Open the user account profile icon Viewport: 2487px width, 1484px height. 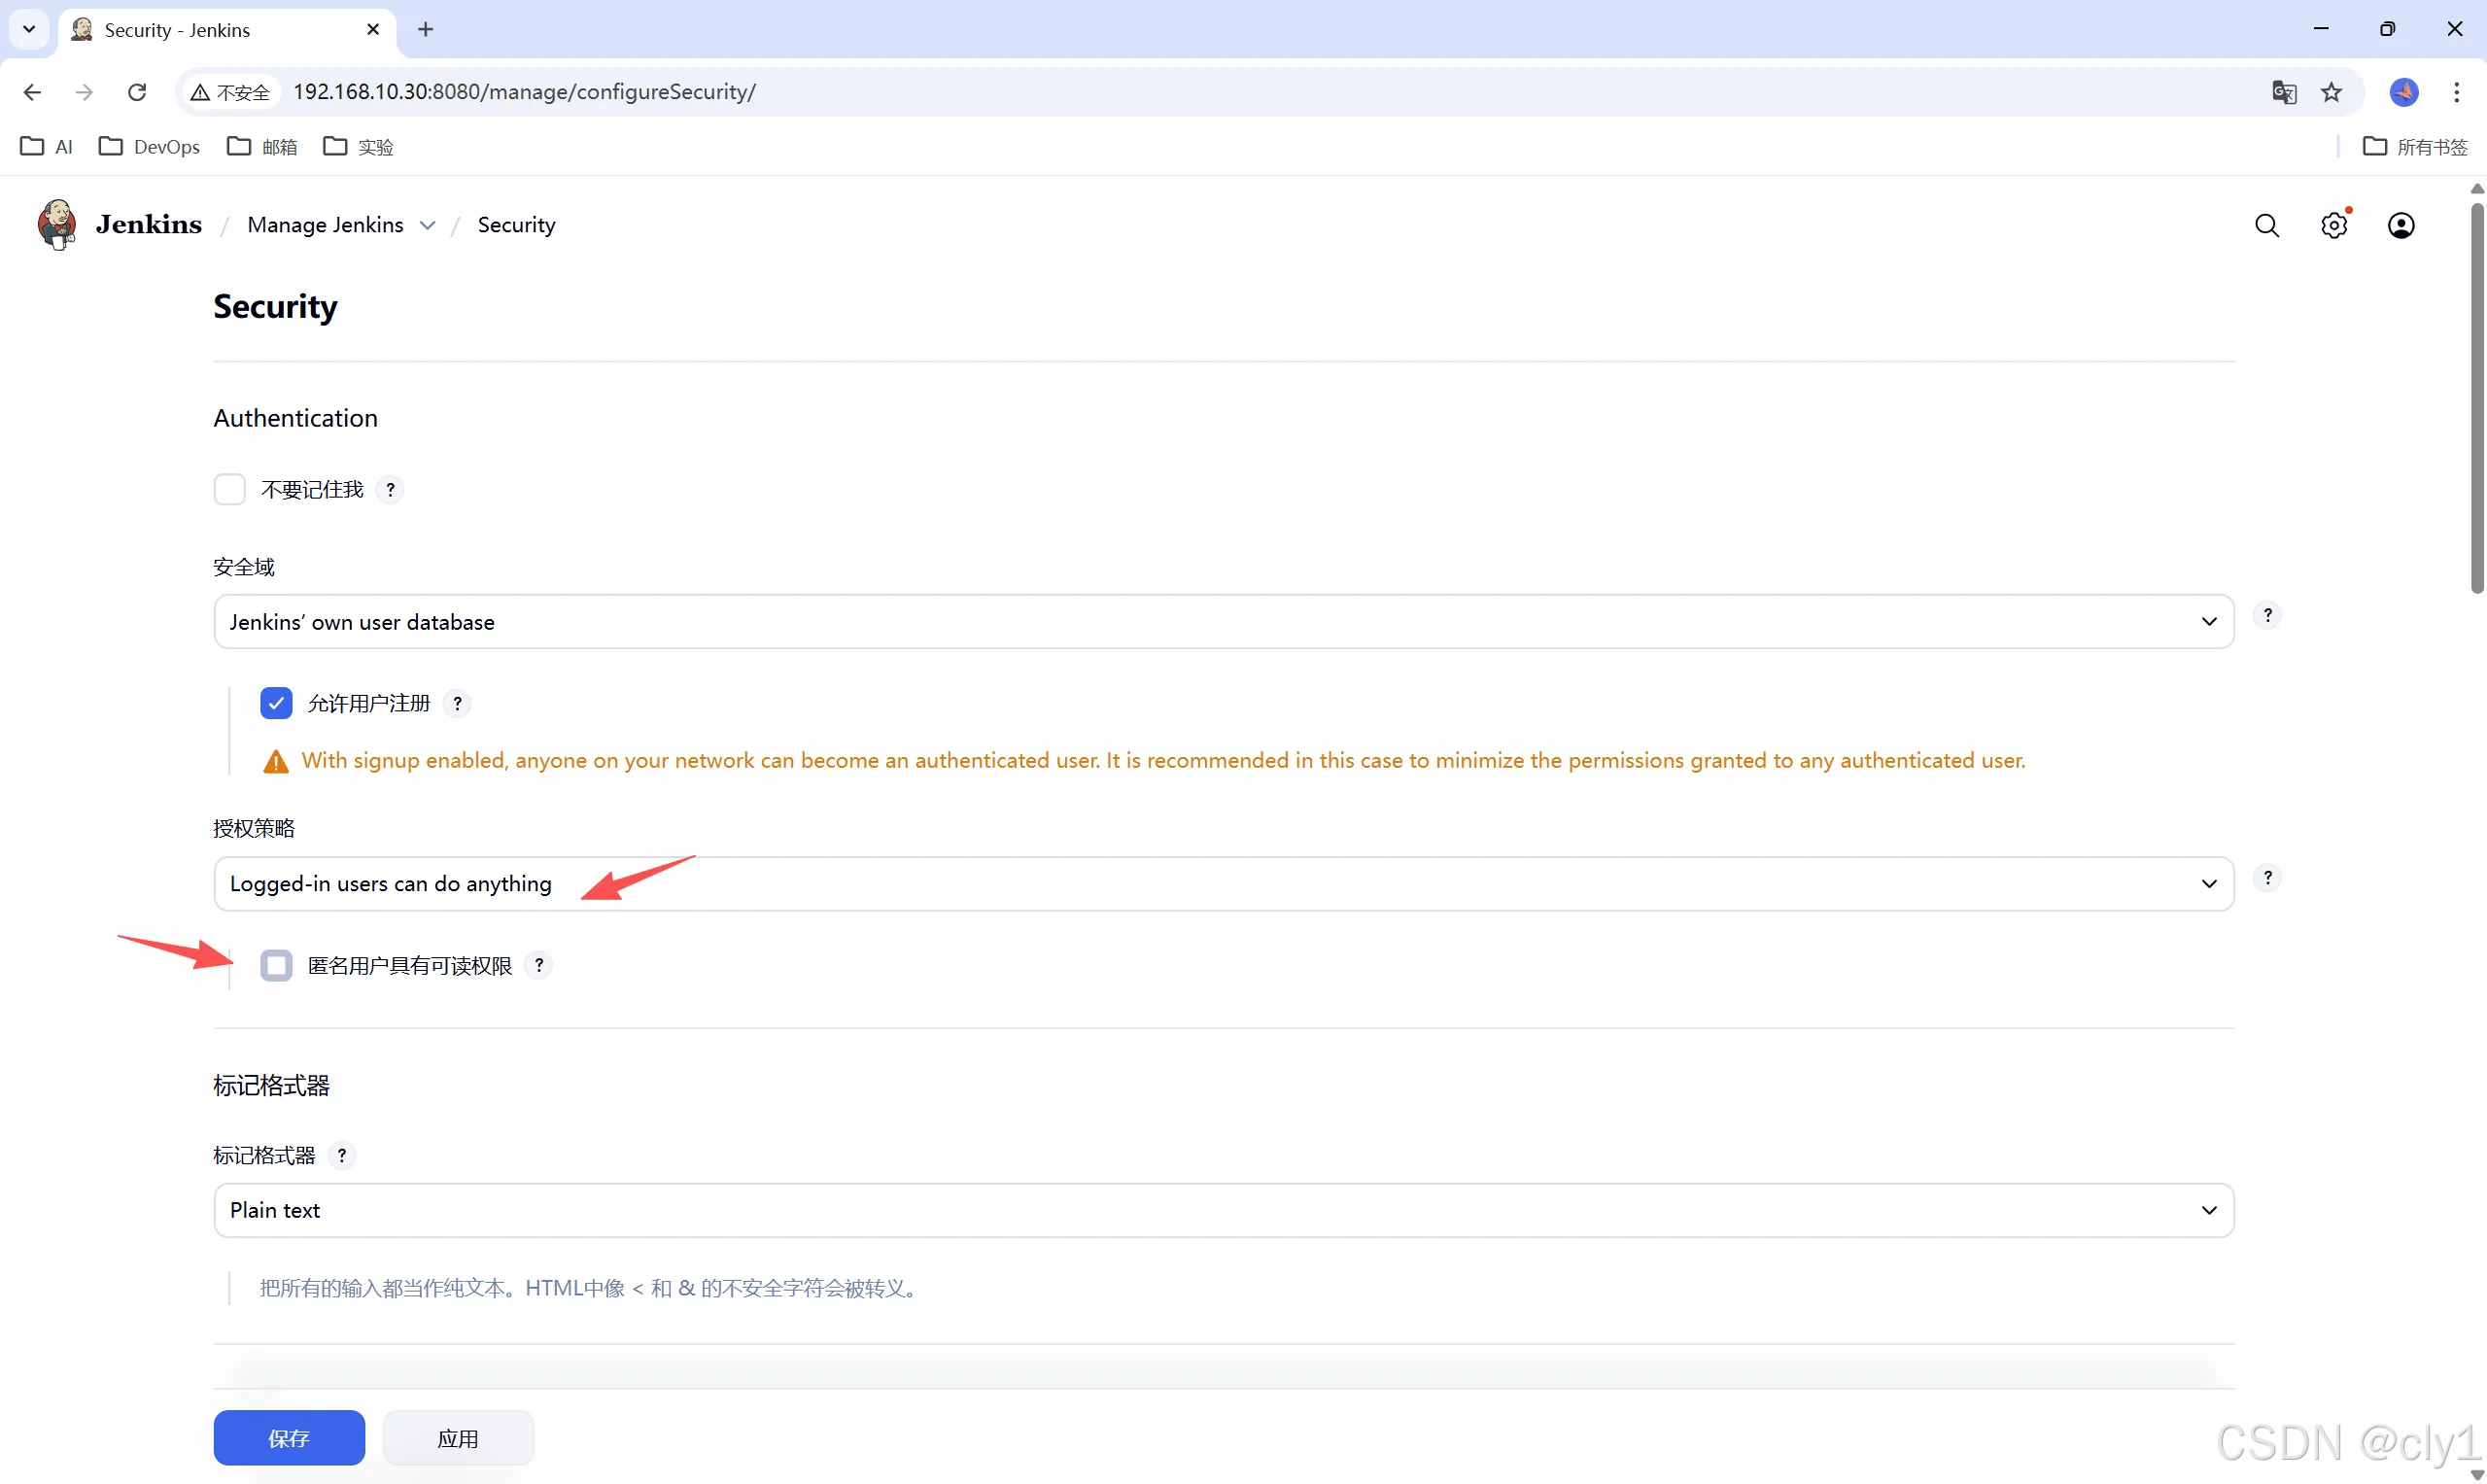point(2401,226)
